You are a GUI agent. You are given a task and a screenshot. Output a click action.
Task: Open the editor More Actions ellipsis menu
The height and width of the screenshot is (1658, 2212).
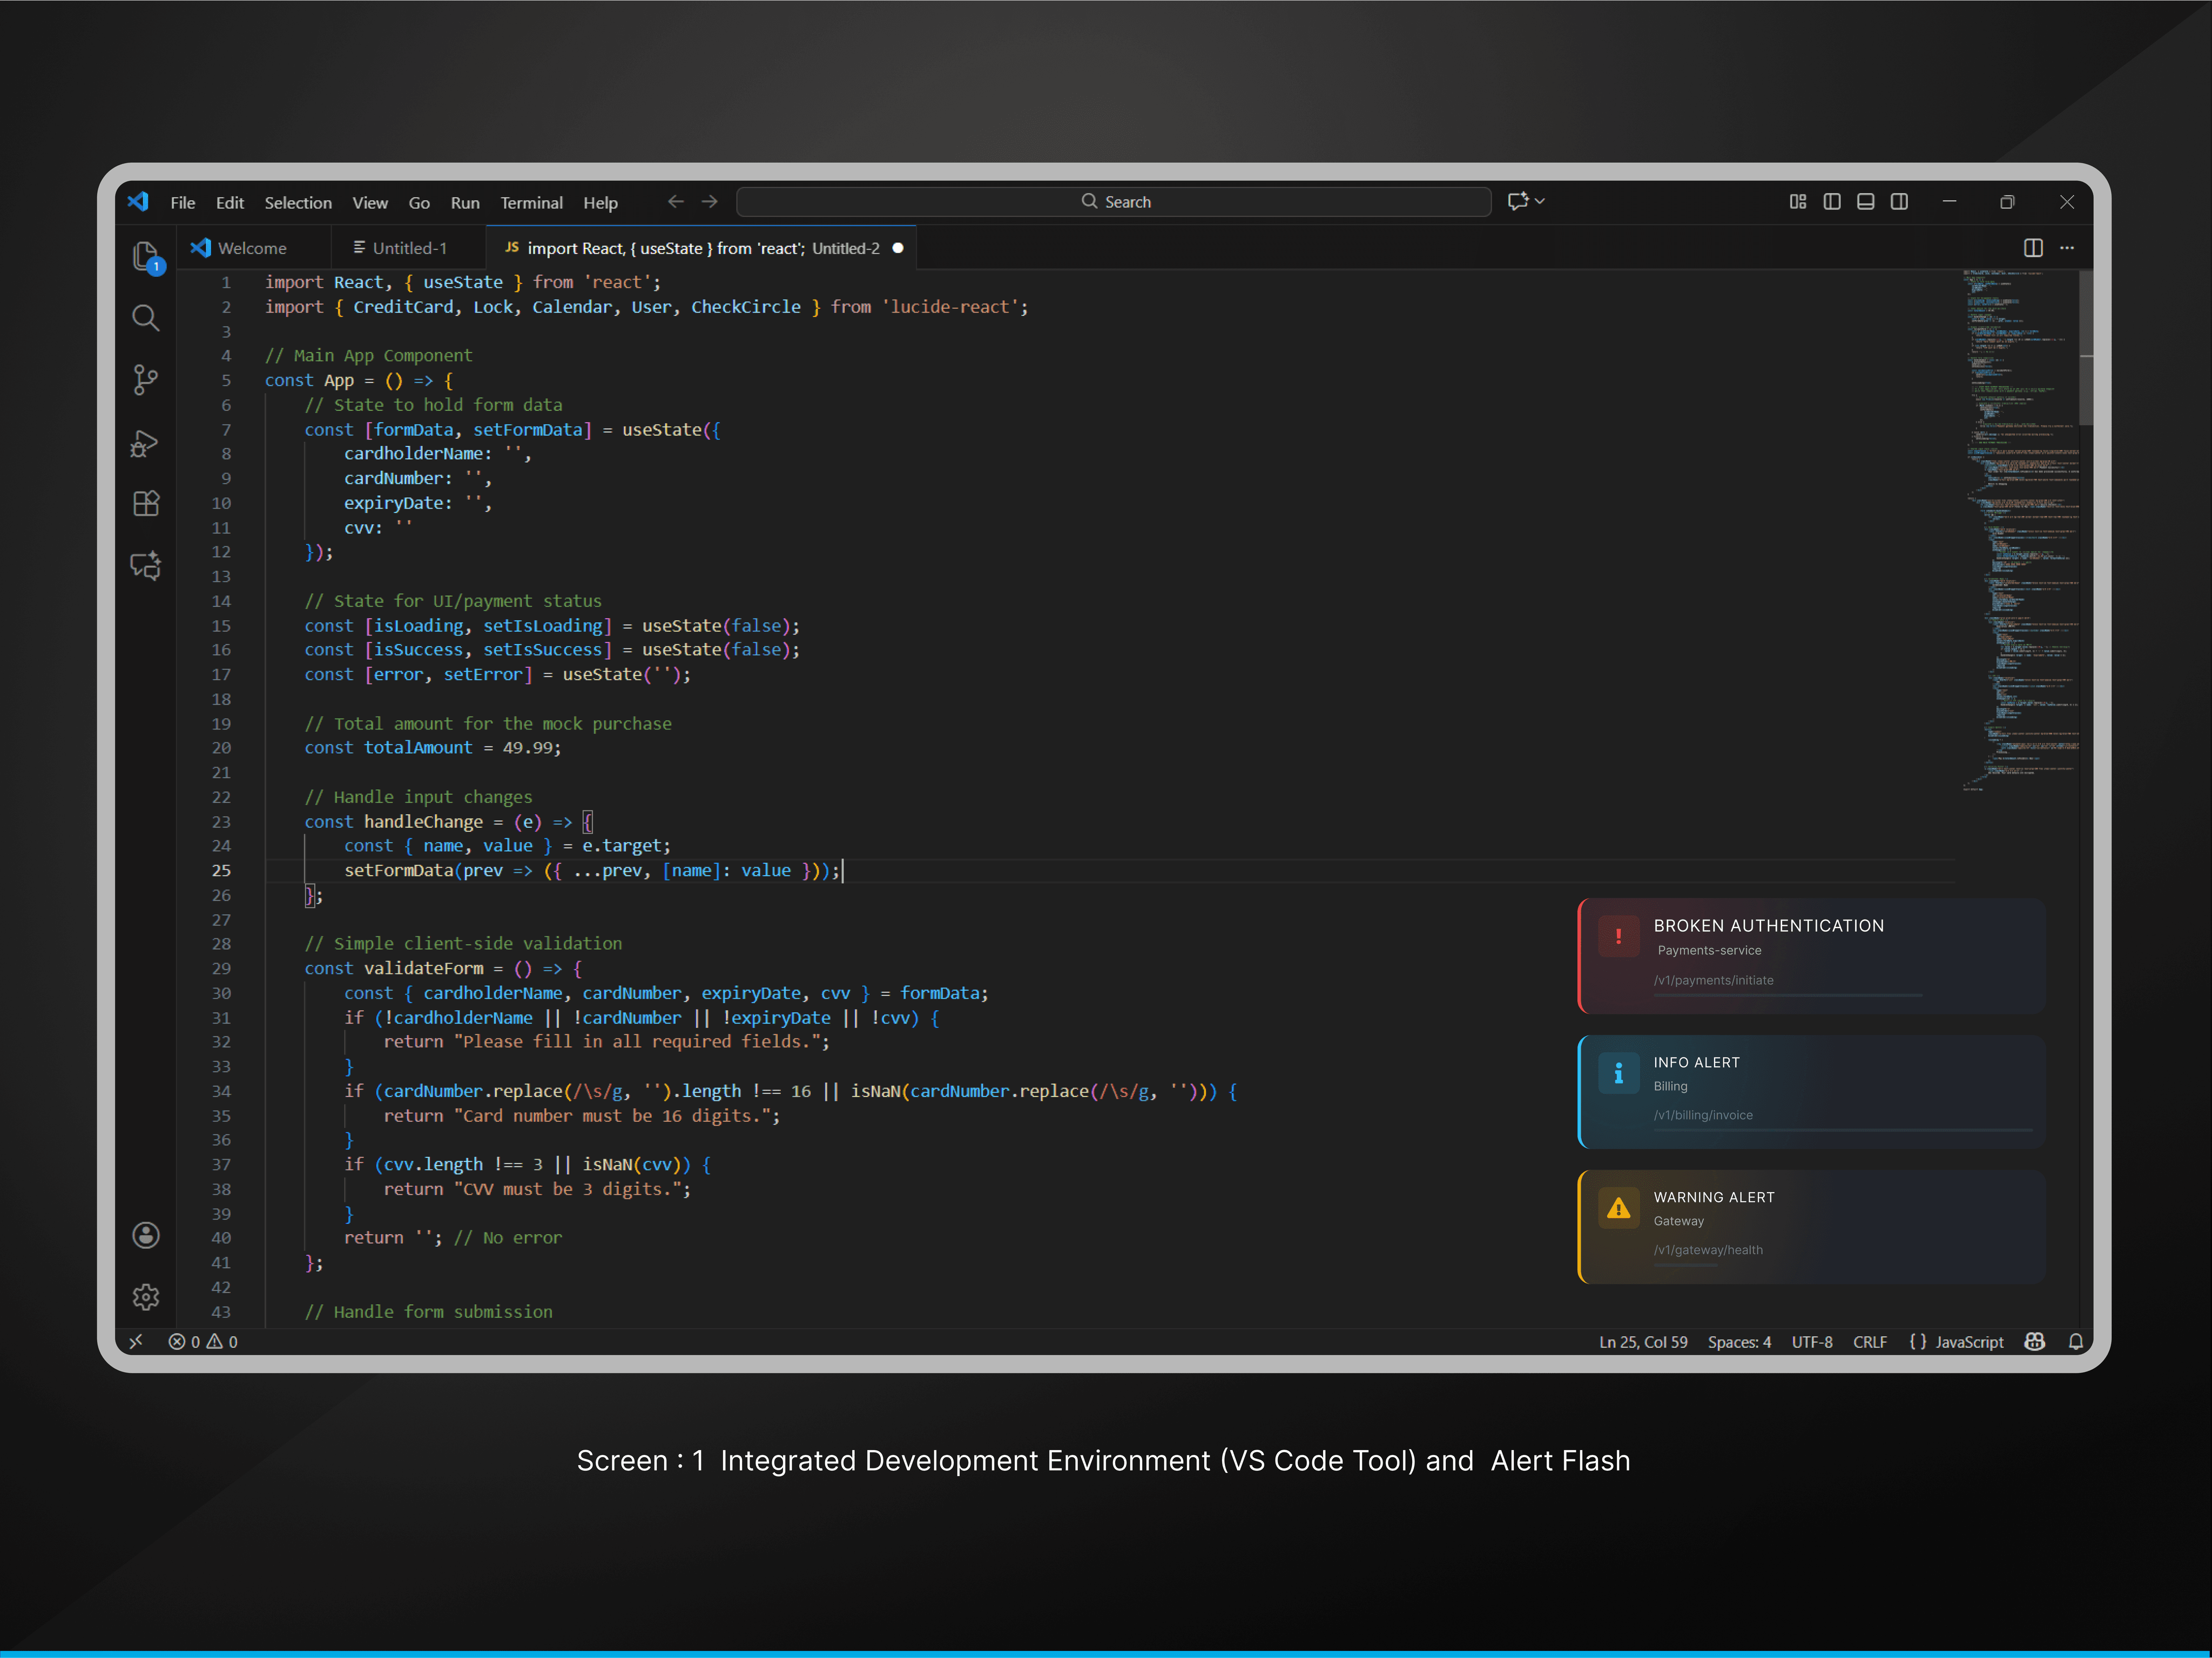(x=2067, y=248)
